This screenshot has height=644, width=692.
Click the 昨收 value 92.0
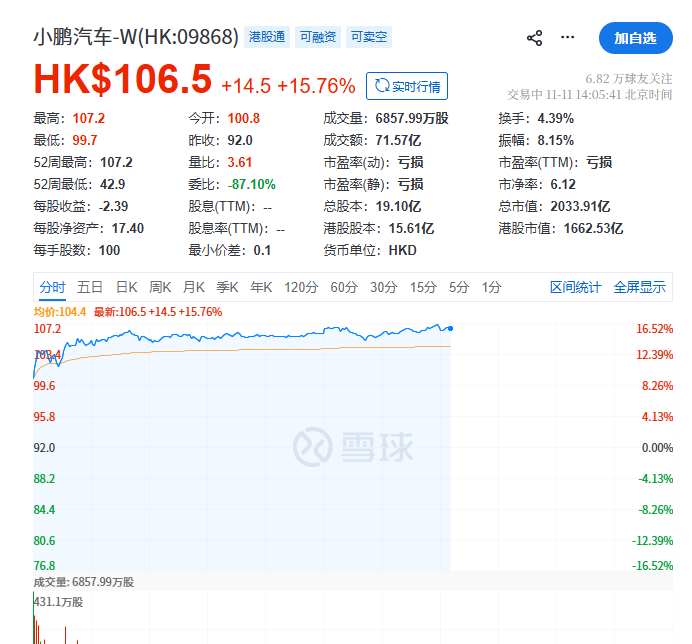(x=240, y=140)
